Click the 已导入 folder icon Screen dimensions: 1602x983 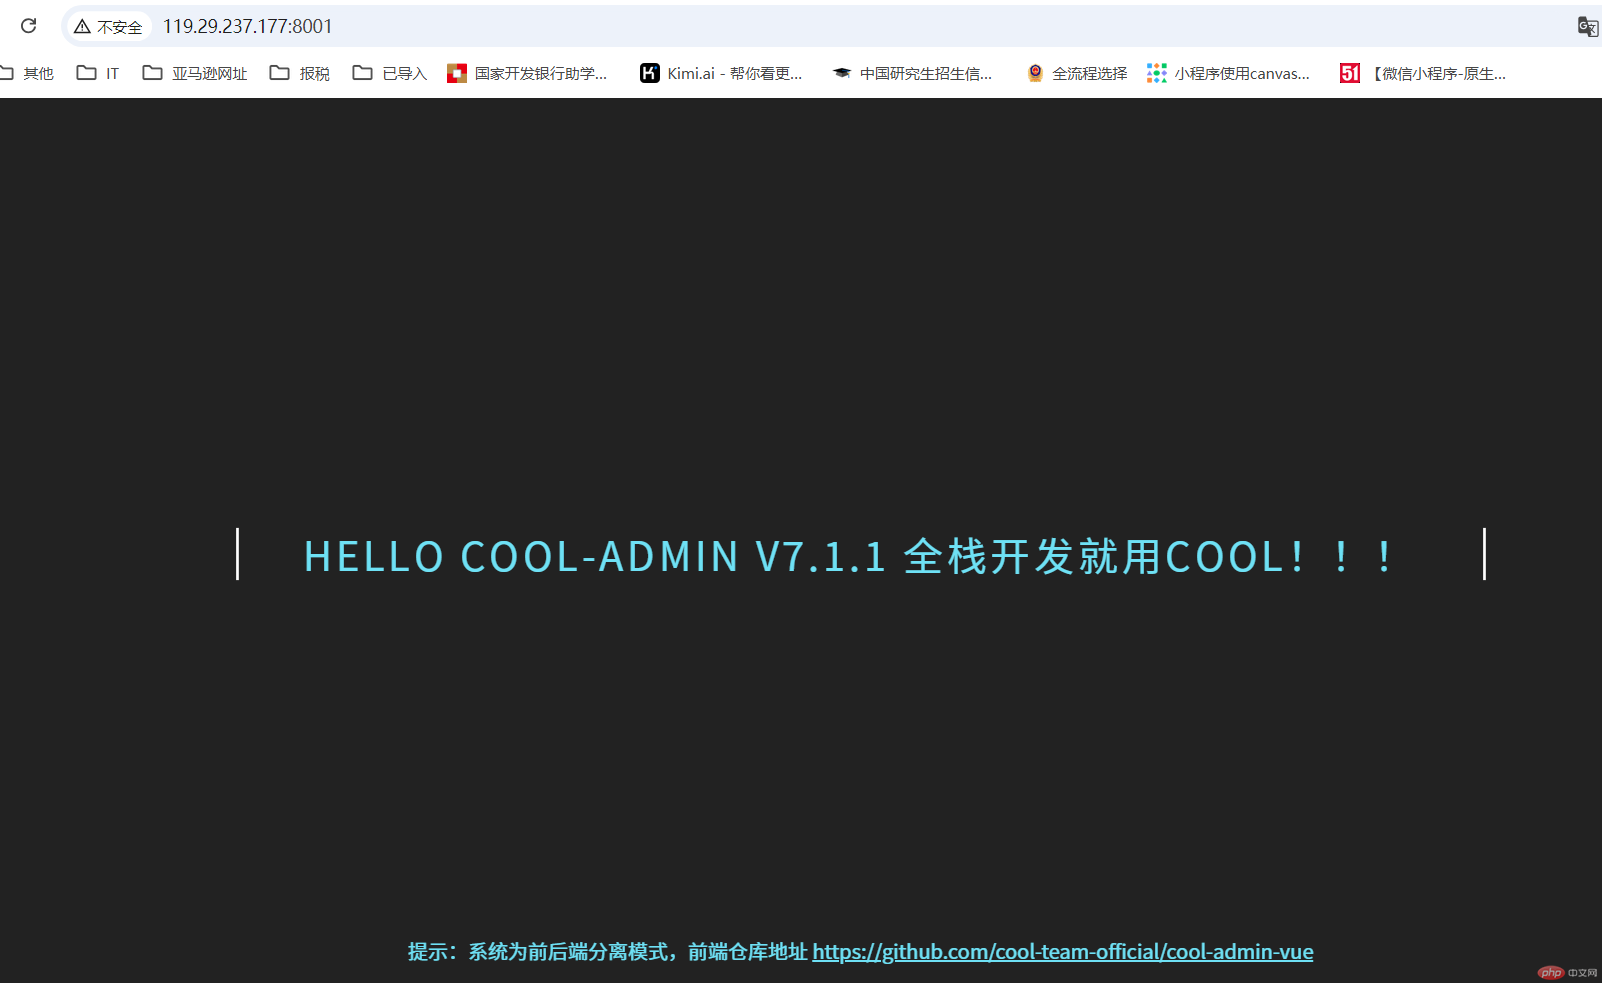tap(363, 73)
